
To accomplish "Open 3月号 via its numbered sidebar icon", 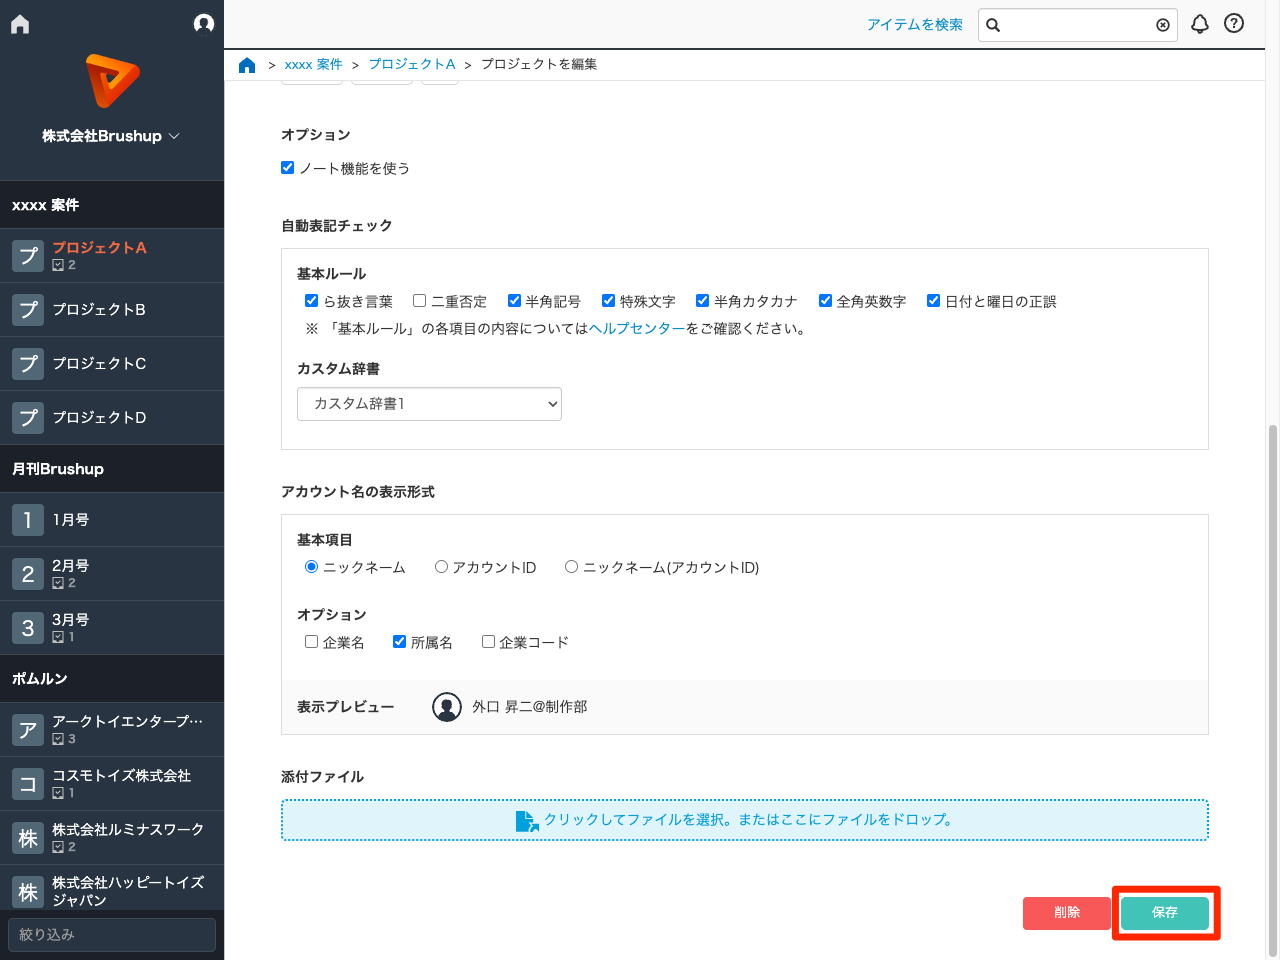I will [28, 626].
